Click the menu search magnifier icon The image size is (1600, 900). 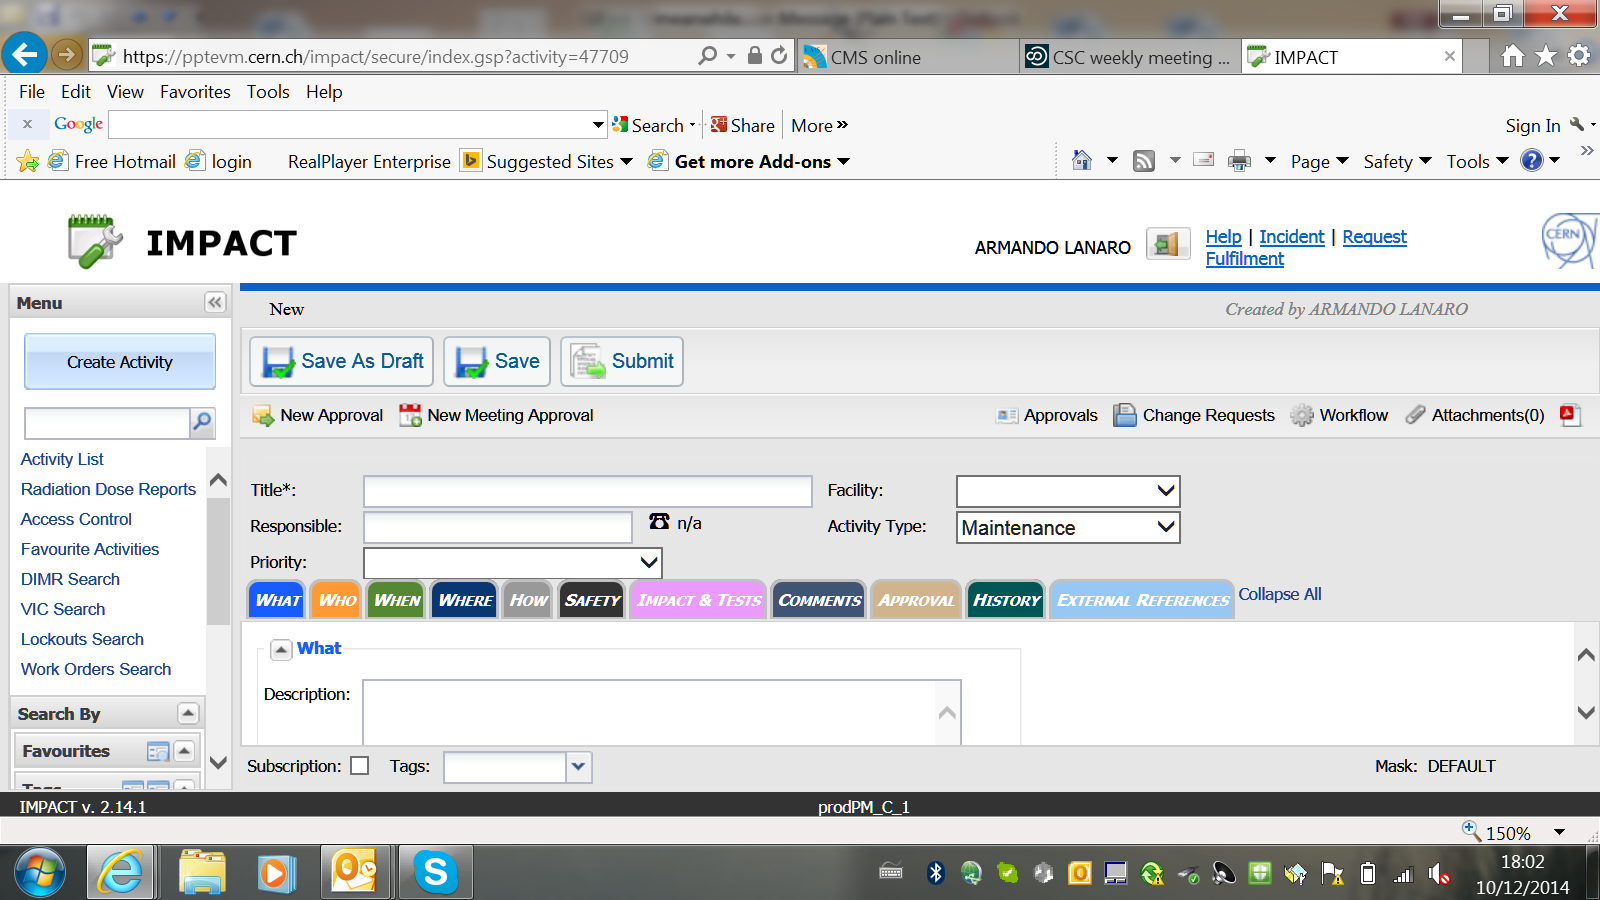pos(202,423)
